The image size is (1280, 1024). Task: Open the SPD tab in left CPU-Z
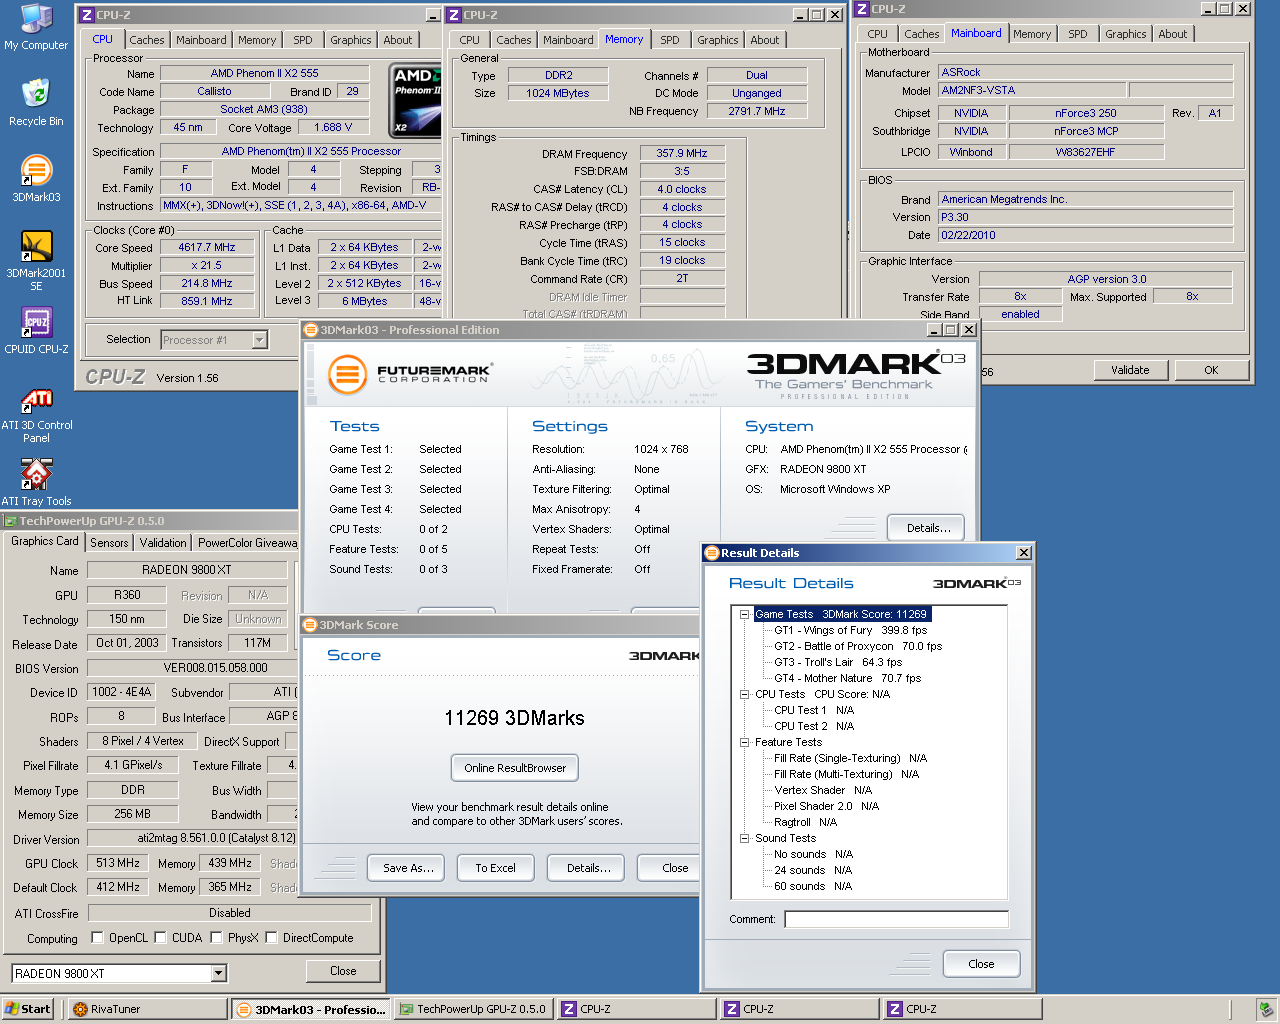[x=303, y=40]
